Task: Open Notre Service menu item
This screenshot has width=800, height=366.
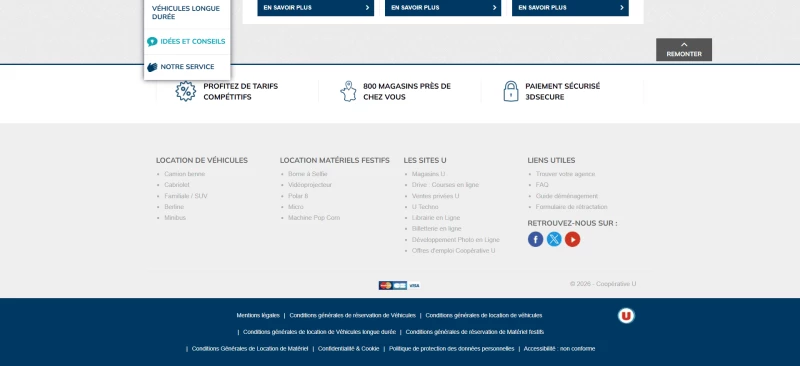Action: (187, 67)
